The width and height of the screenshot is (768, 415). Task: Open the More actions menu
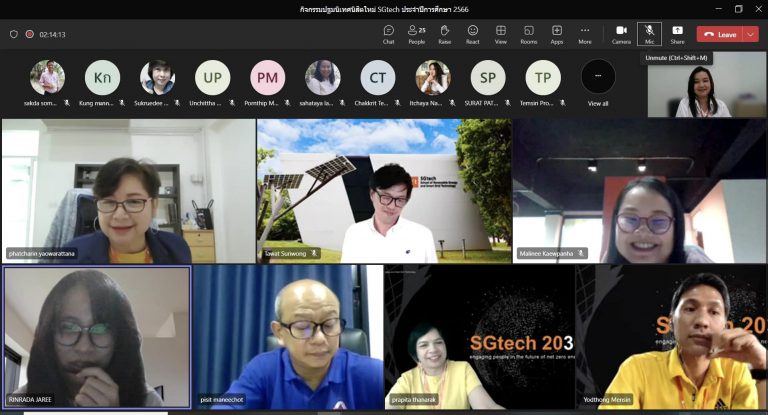585,34
